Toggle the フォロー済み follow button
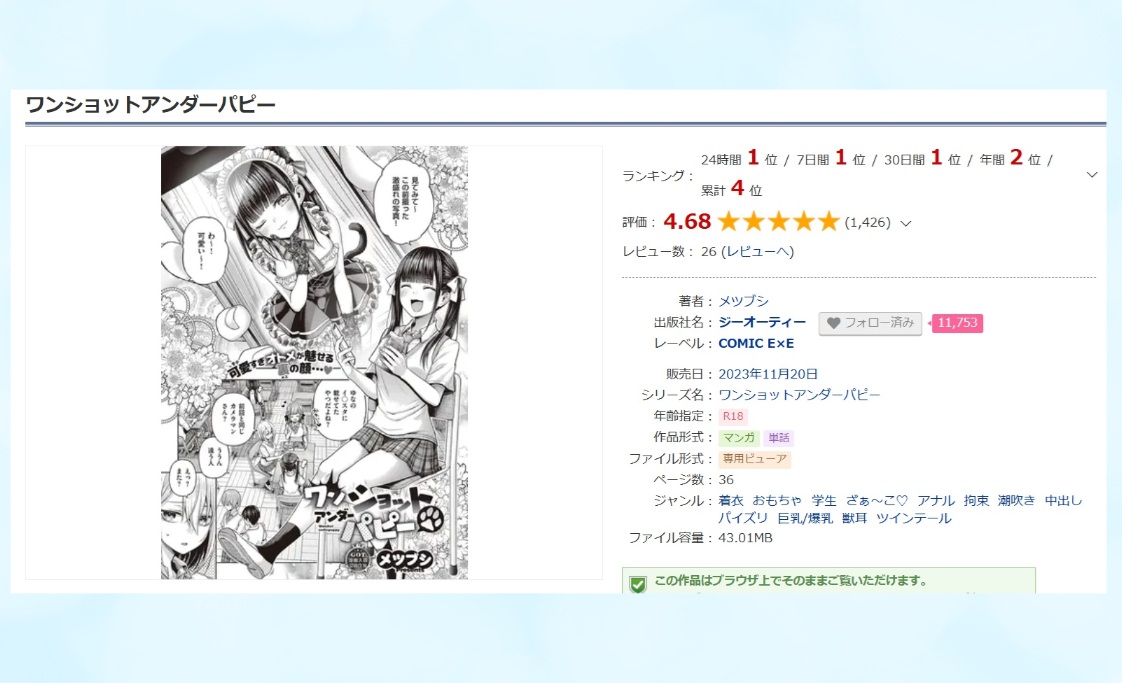 pyautogui.click(x=870, y=323)
